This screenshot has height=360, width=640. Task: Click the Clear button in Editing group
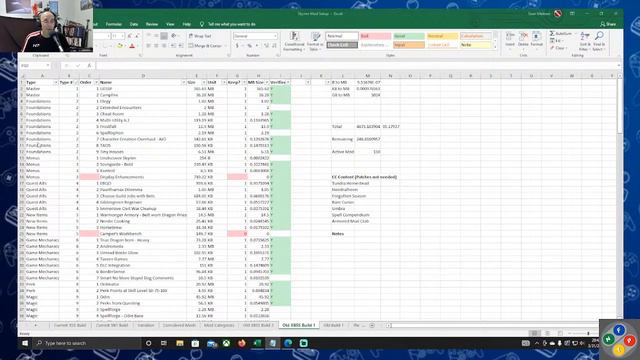point(558,48)
